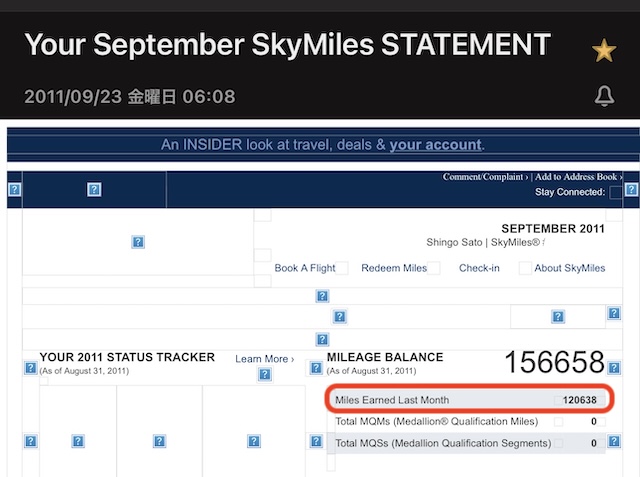Image resolution: width=640 pixels, height=477 pixels.
Task: Click Learn More beside Status Tracker
Action: (x=264, y=359)
